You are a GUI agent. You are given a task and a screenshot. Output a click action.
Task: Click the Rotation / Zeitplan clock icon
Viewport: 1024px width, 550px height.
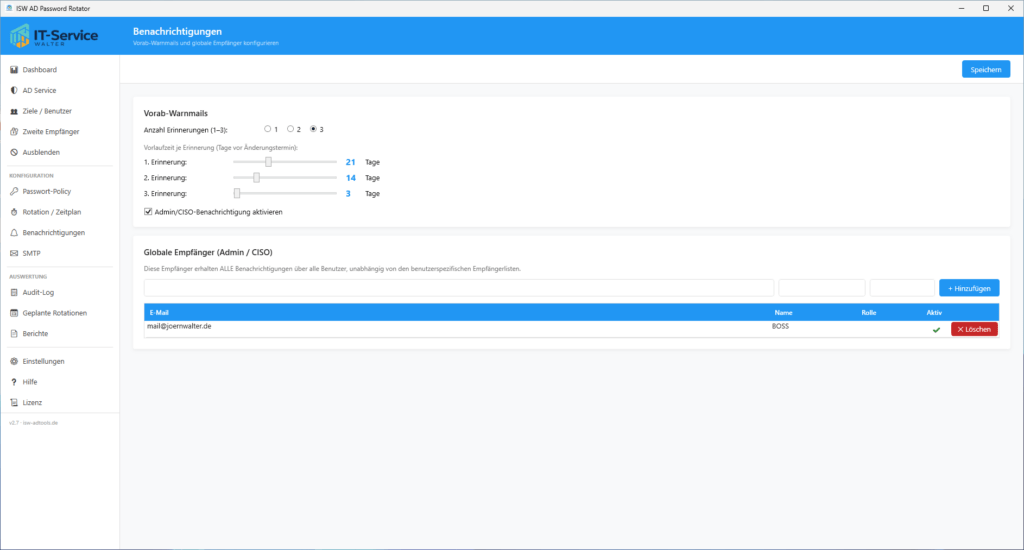click(14, 212)
